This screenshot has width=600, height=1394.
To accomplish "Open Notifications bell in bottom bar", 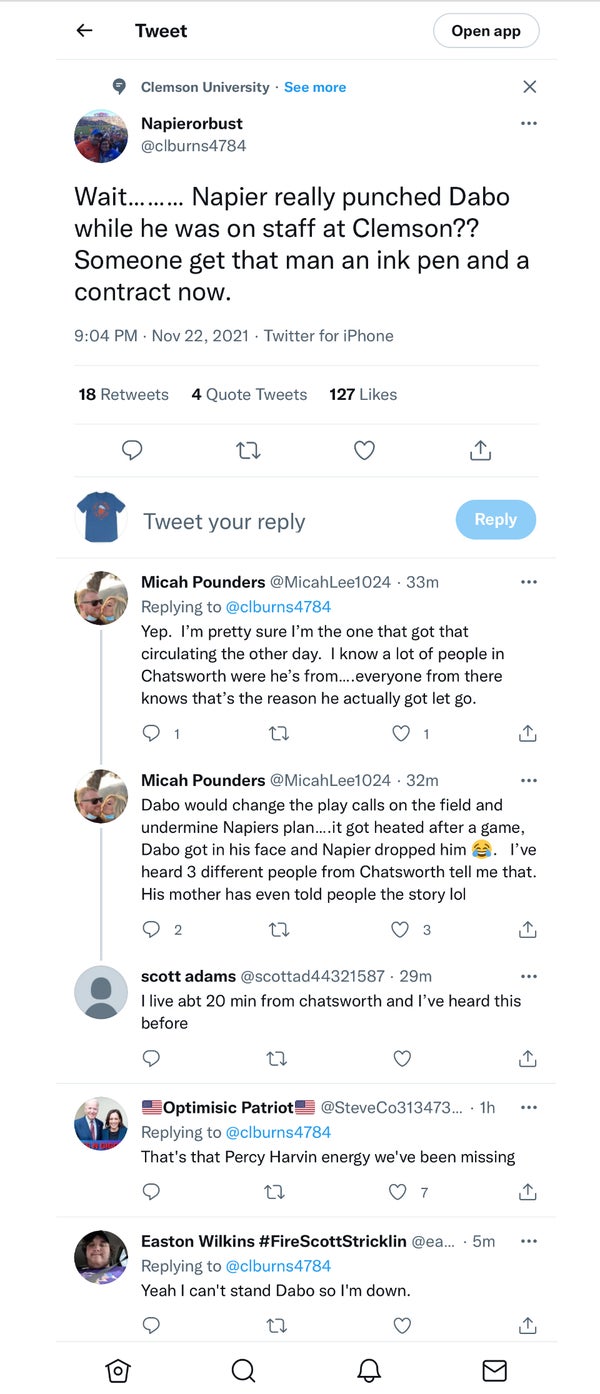I will (x=369, y=1369).
